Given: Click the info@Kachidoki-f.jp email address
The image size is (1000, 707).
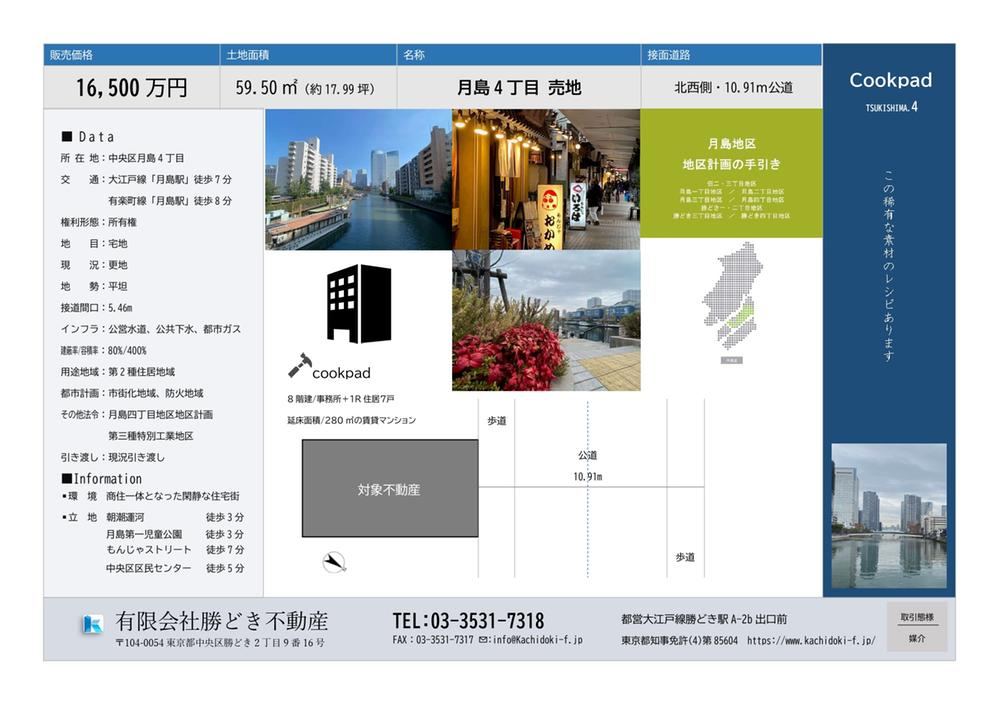Looking at the screenshot, I should tap(537, 640).
